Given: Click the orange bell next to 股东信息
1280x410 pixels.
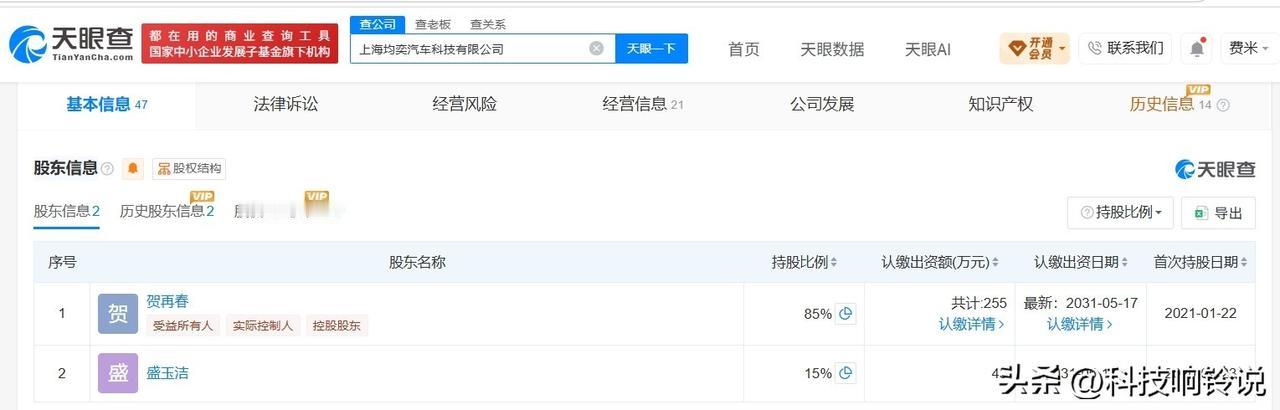Looking at the screenshot, I should [x=133, y=169].
